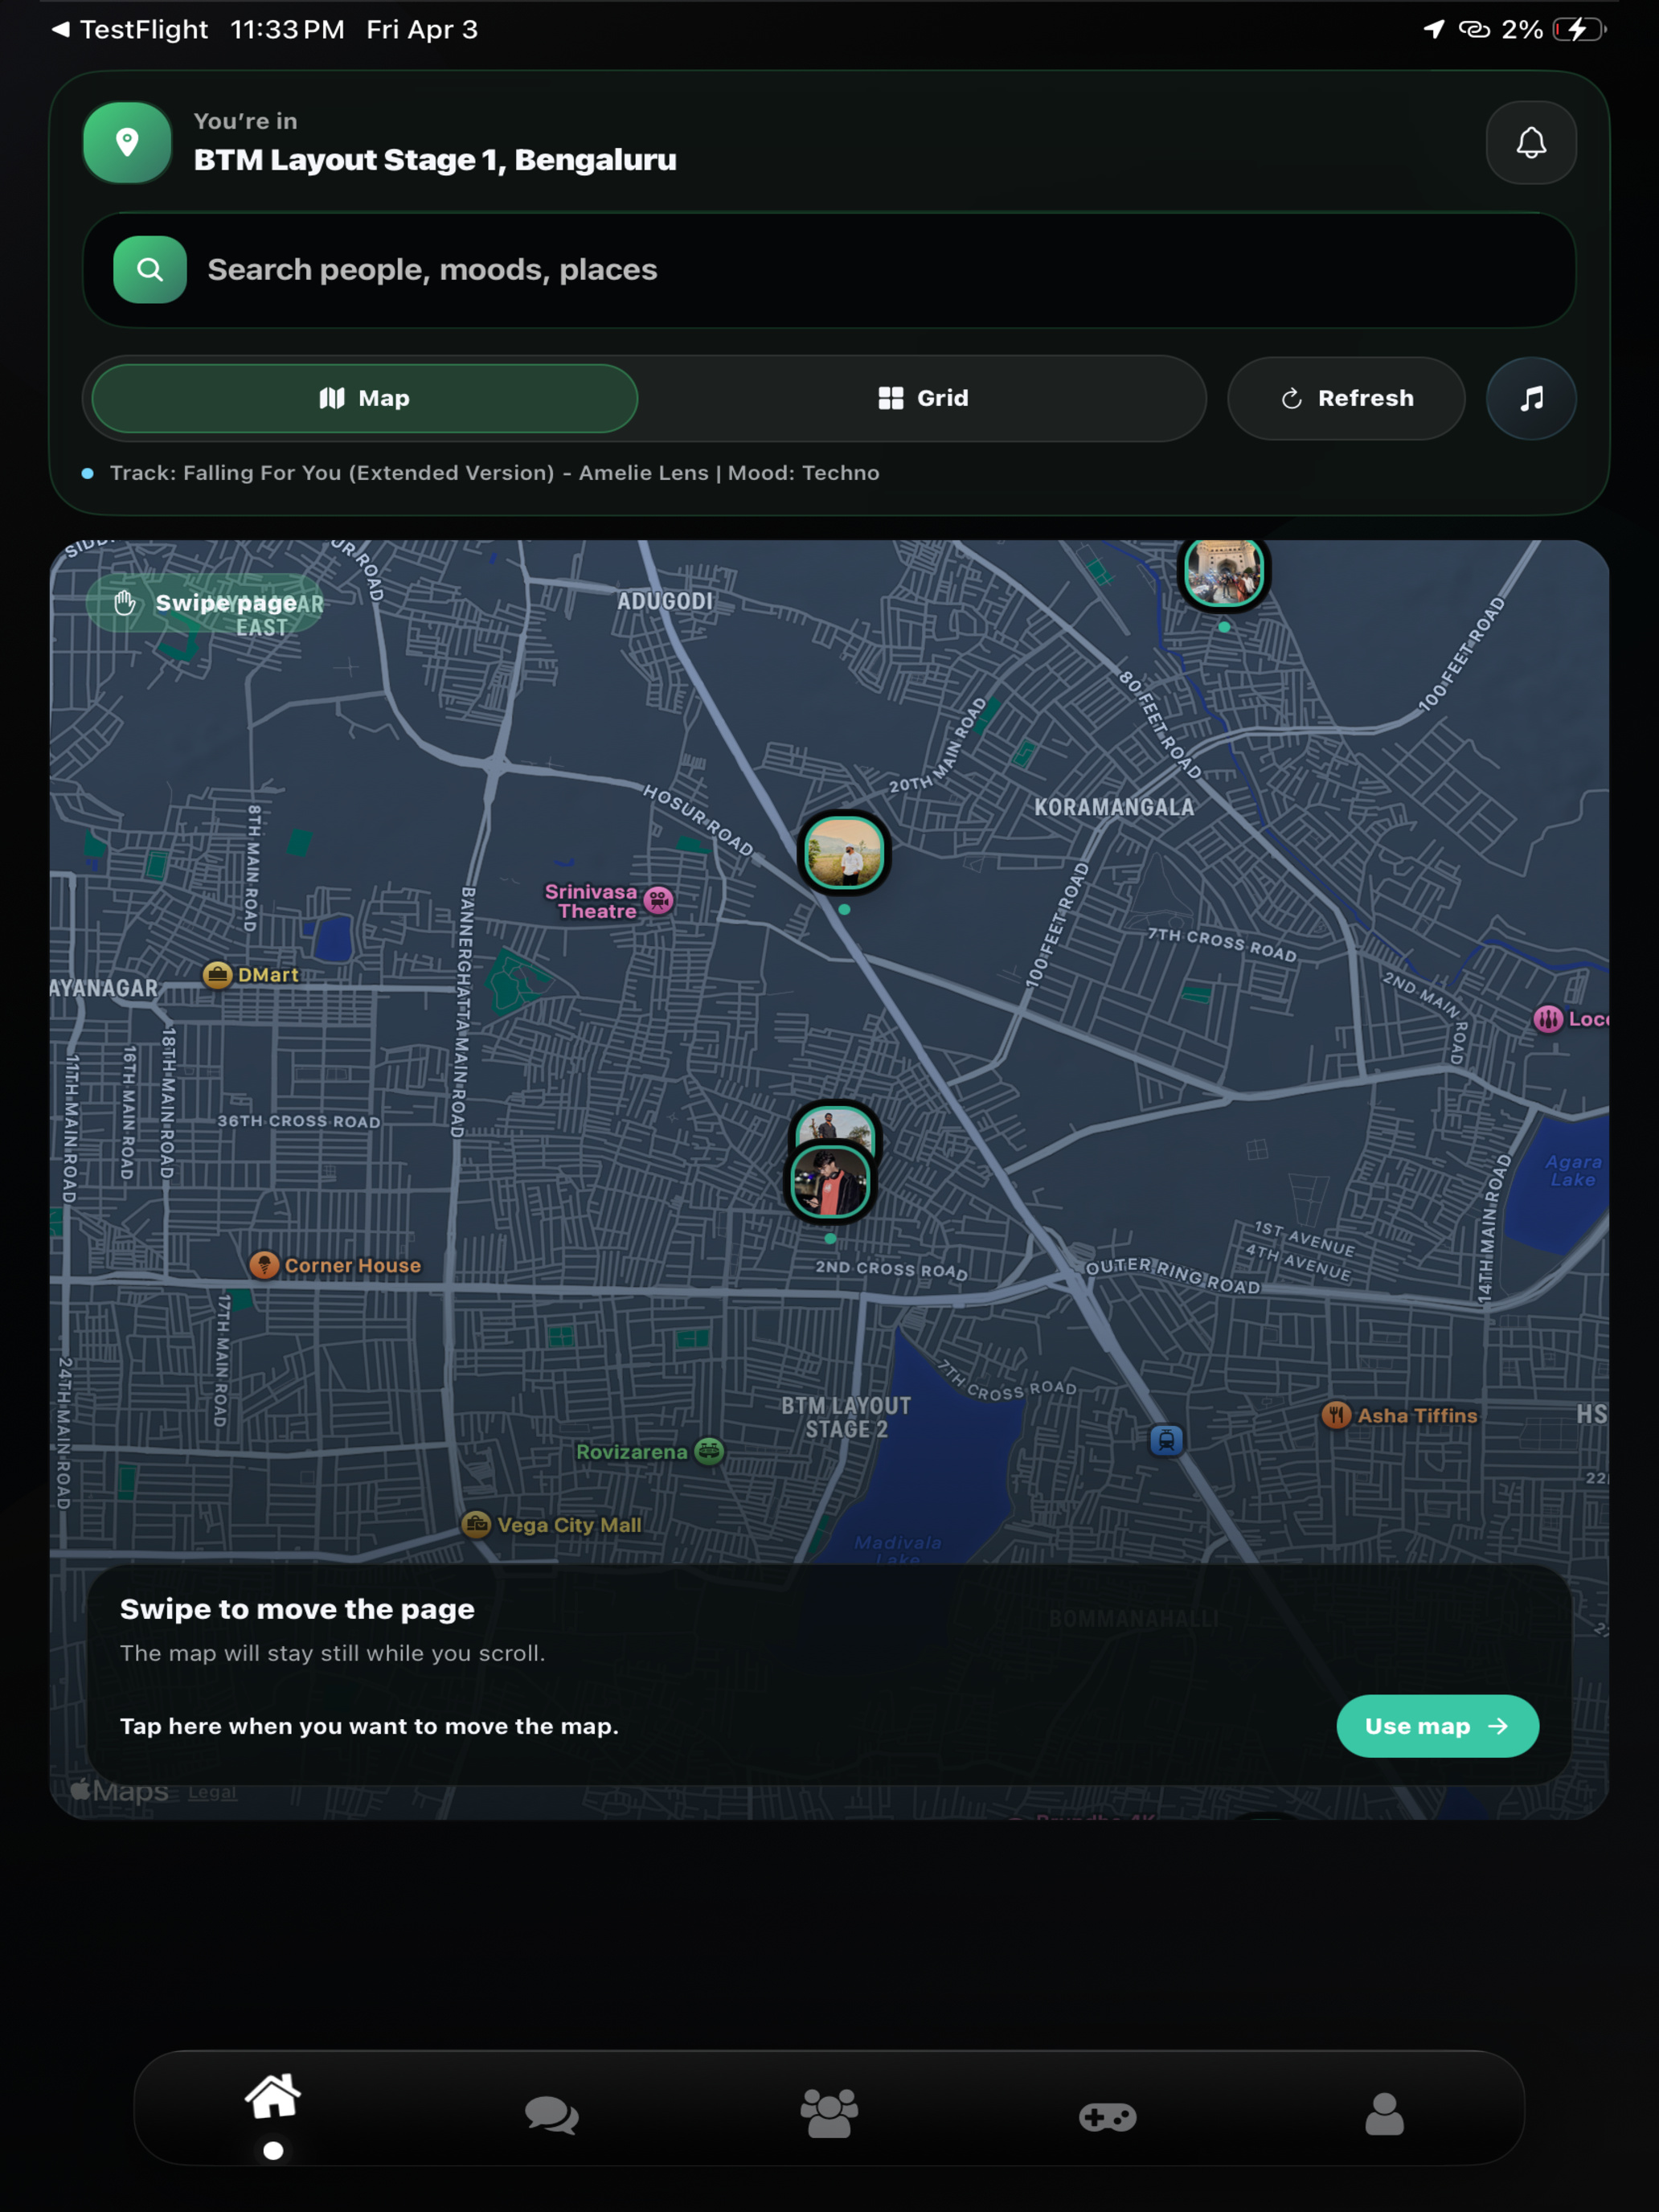The height and width of the screenshot is (2212, 1659).
Task: Click 'Tap here when you want to move the map'
Action: [369, 1726]
